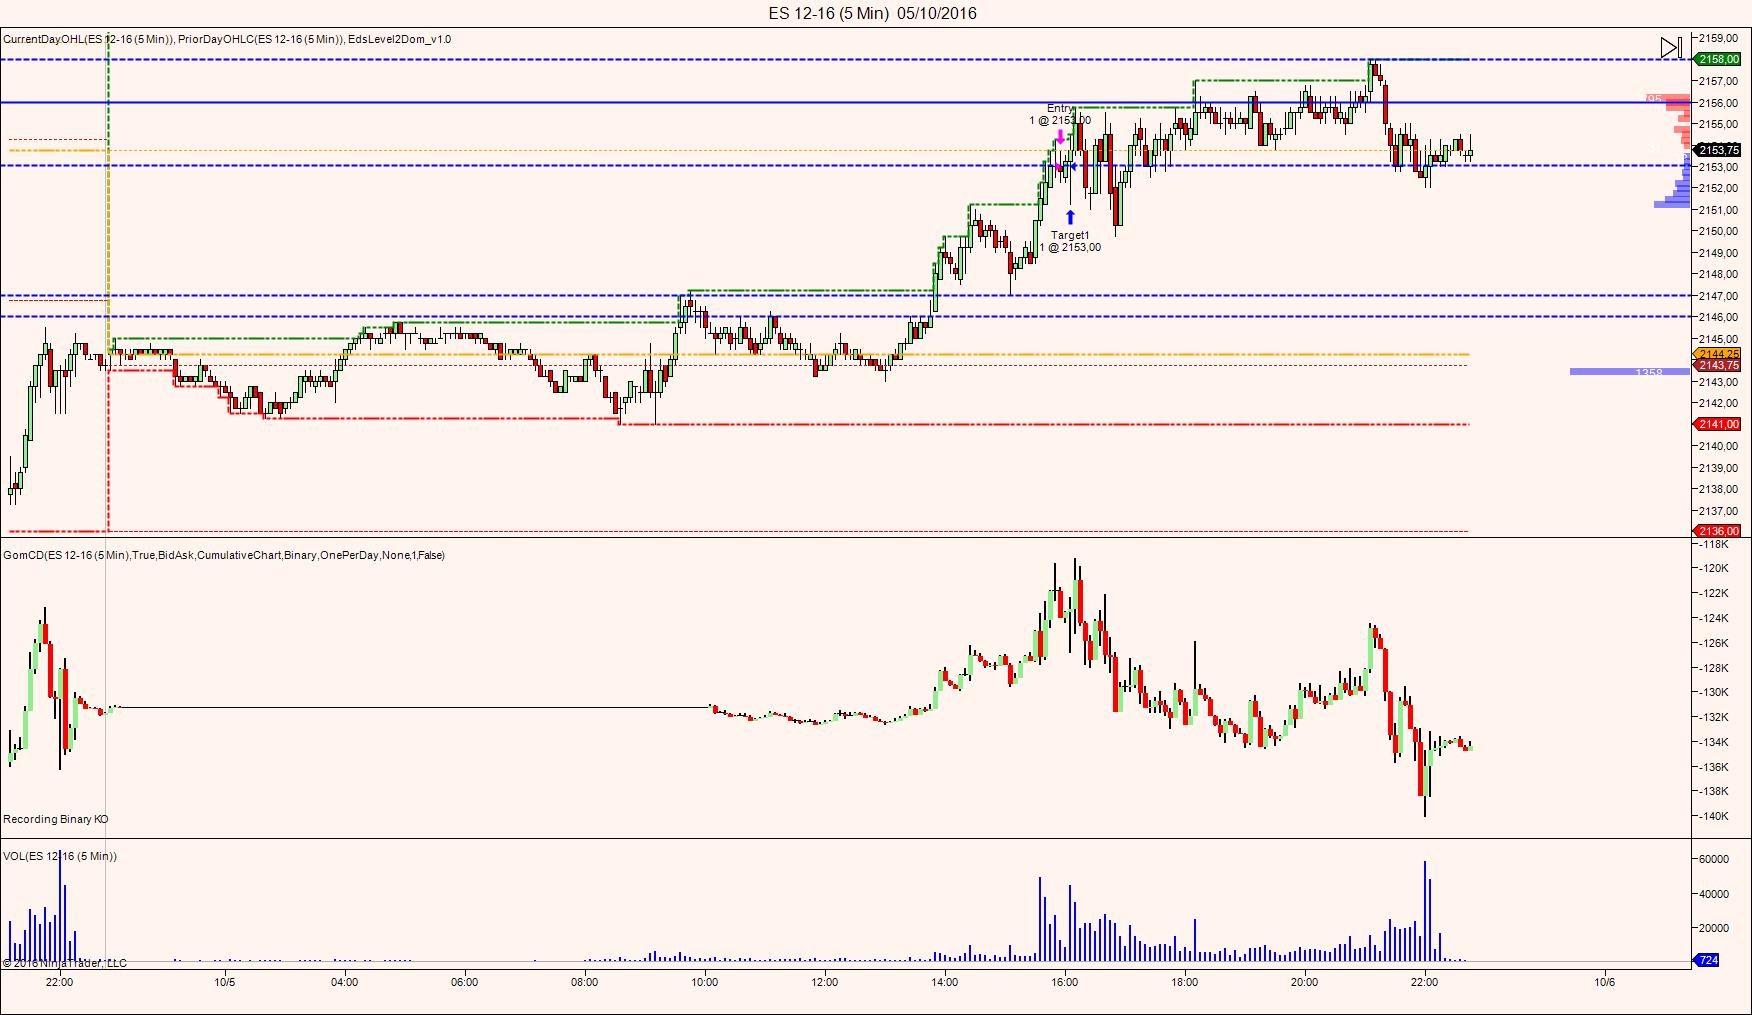The image size is (1752, 1015).
Task: Click the -118K cumulative delta axis label
Action: [x=1714, y=544]
